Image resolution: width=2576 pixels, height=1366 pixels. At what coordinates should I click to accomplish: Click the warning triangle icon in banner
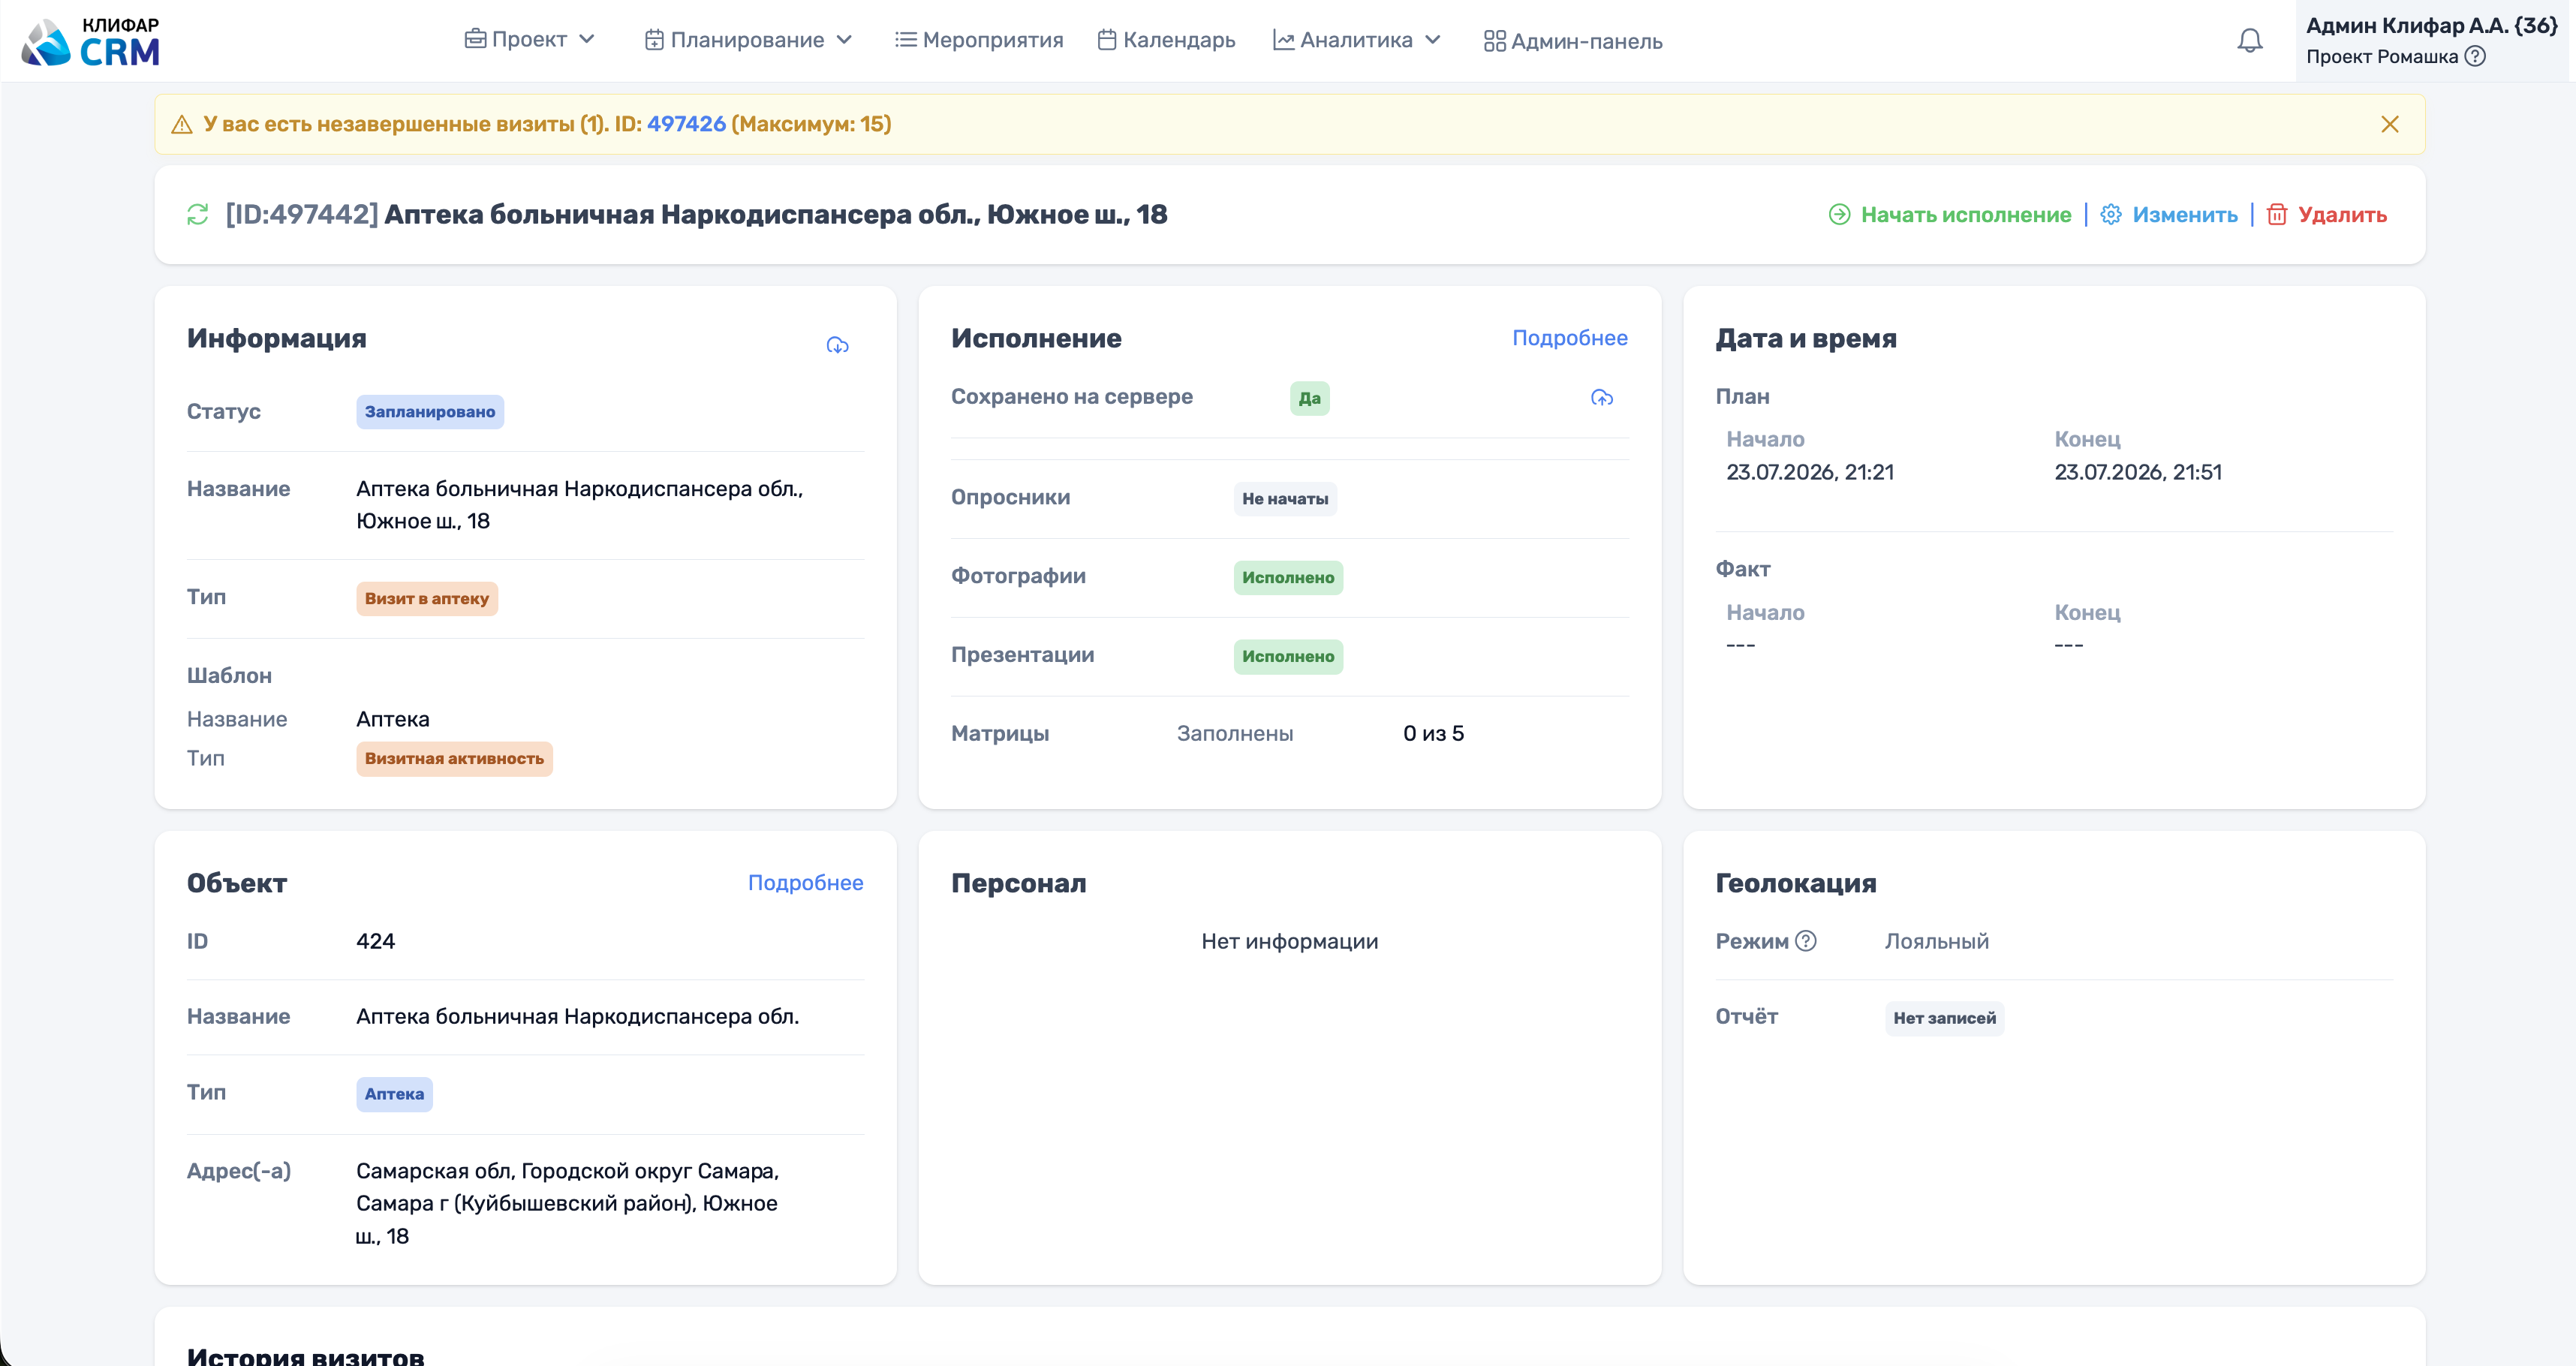(182, 124)
